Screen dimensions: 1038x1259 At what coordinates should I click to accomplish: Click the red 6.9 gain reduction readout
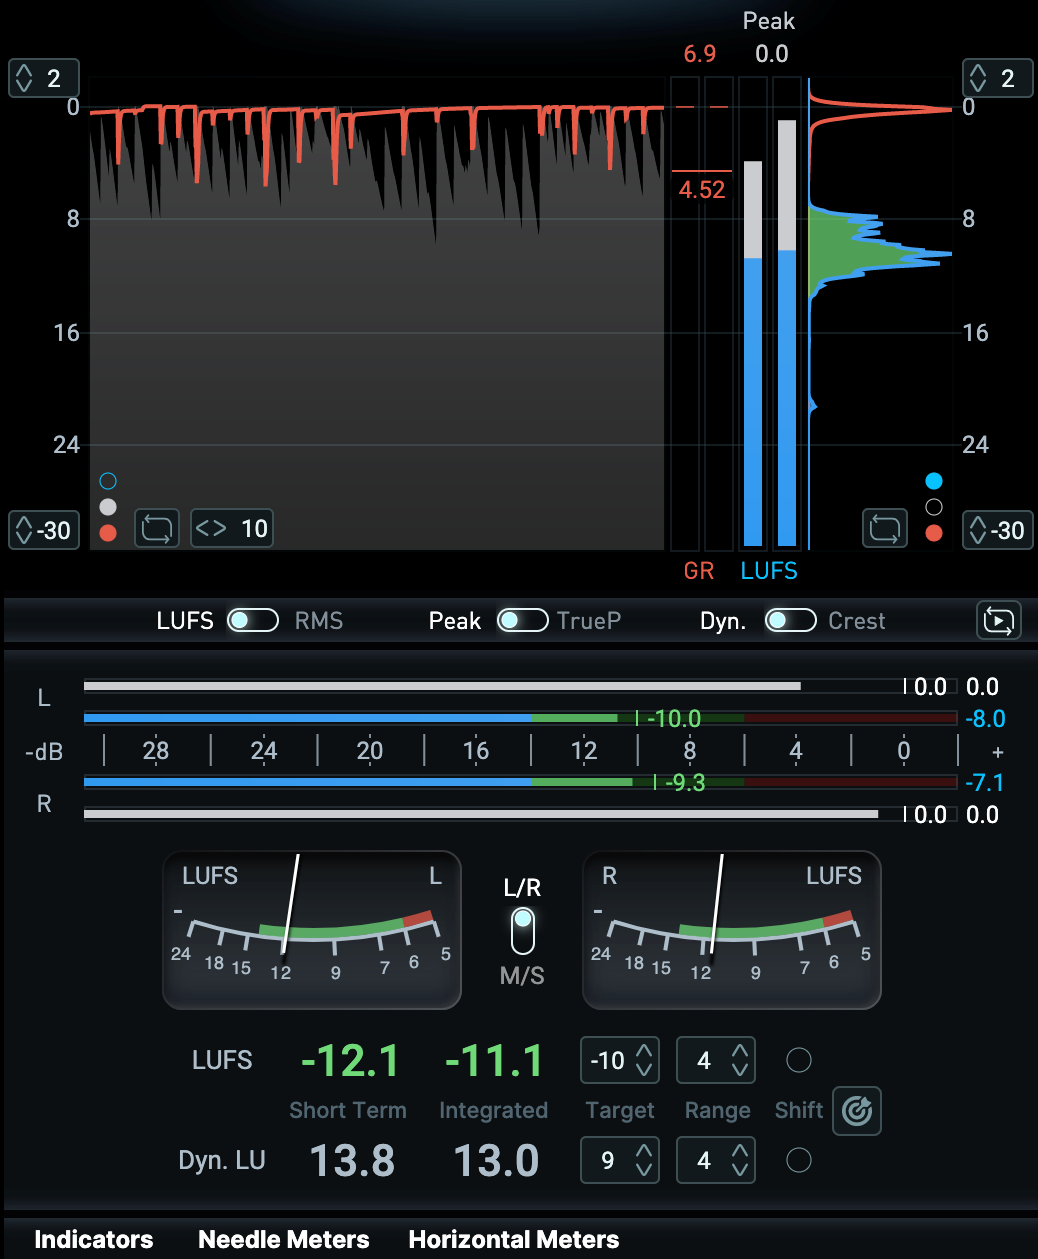[699, 54]
